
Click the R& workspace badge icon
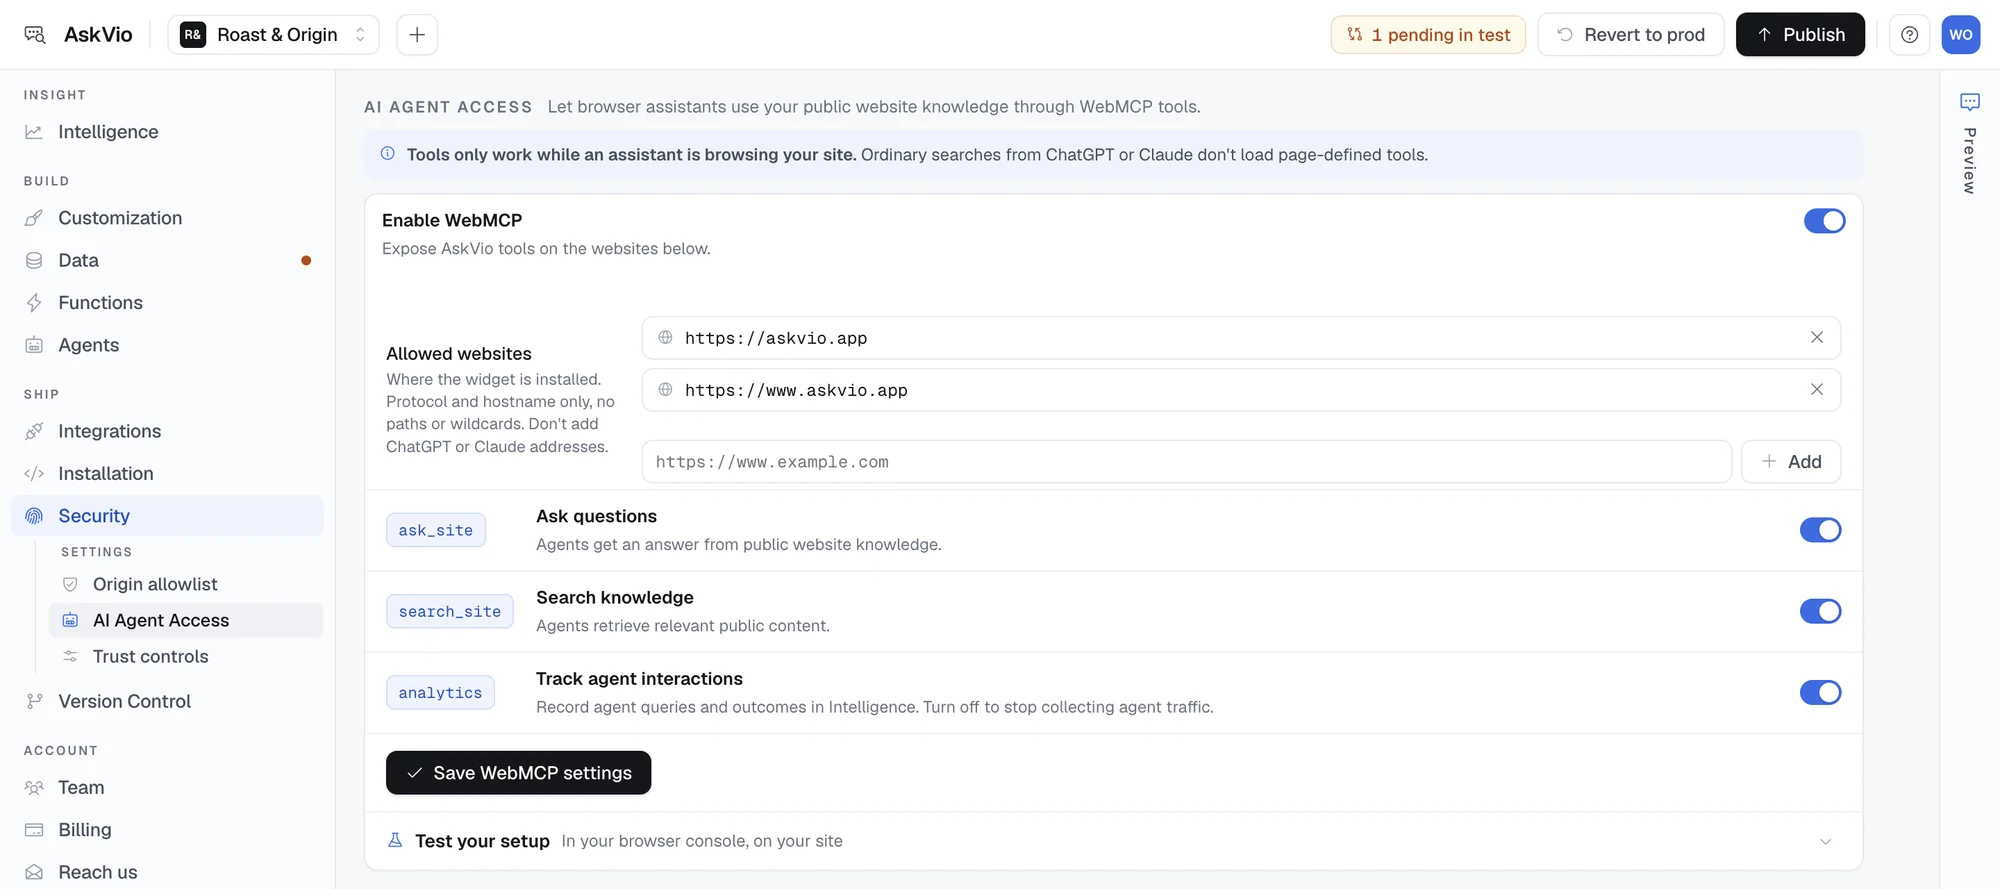pyautogui.click(x=193, y=35)
